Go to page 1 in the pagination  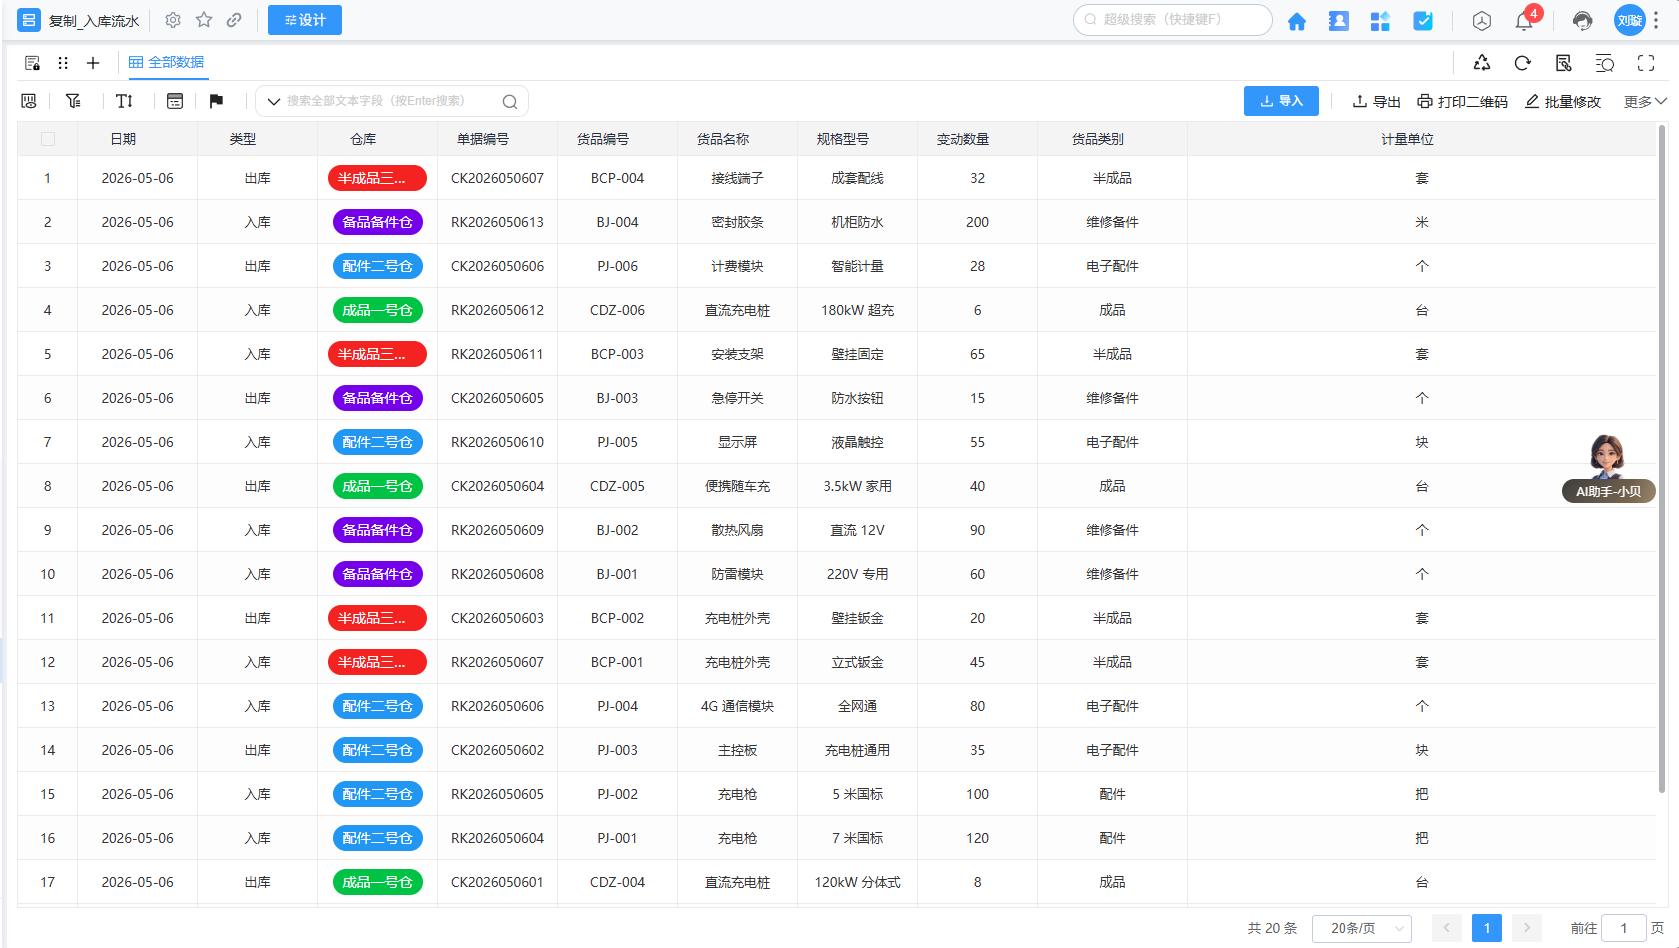(x=1487, y=928)
